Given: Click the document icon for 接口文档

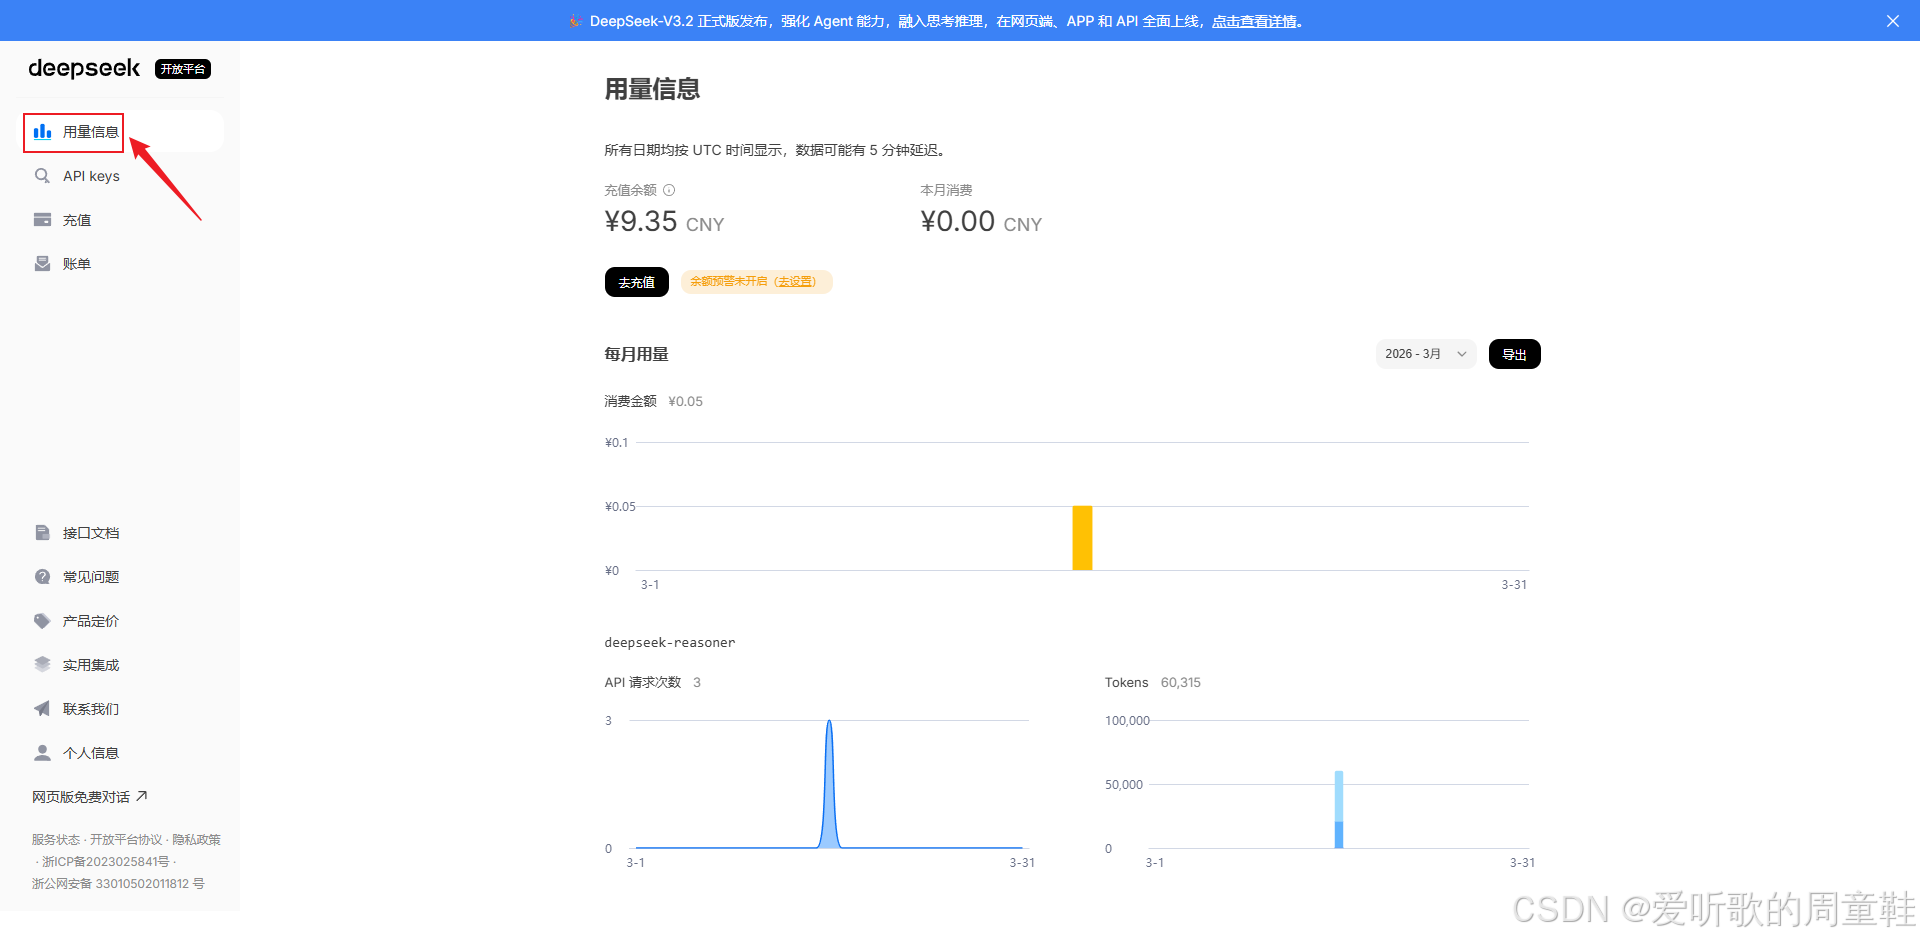Looking at the screenshot, I should tap(42, 533).
